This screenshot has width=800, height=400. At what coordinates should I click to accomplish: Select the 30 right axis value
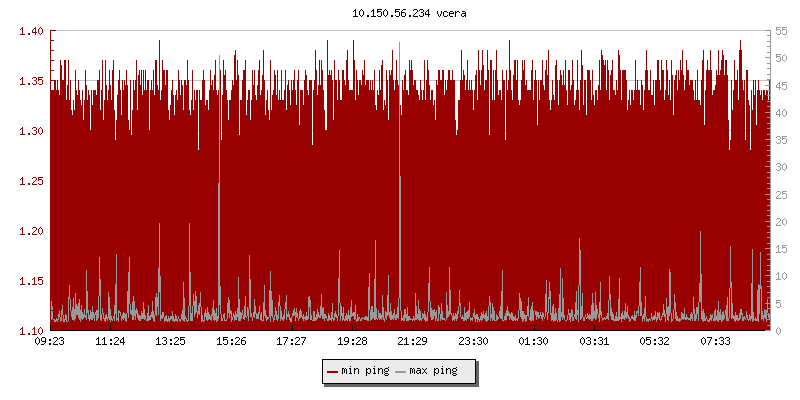click(x=779, y=167)
